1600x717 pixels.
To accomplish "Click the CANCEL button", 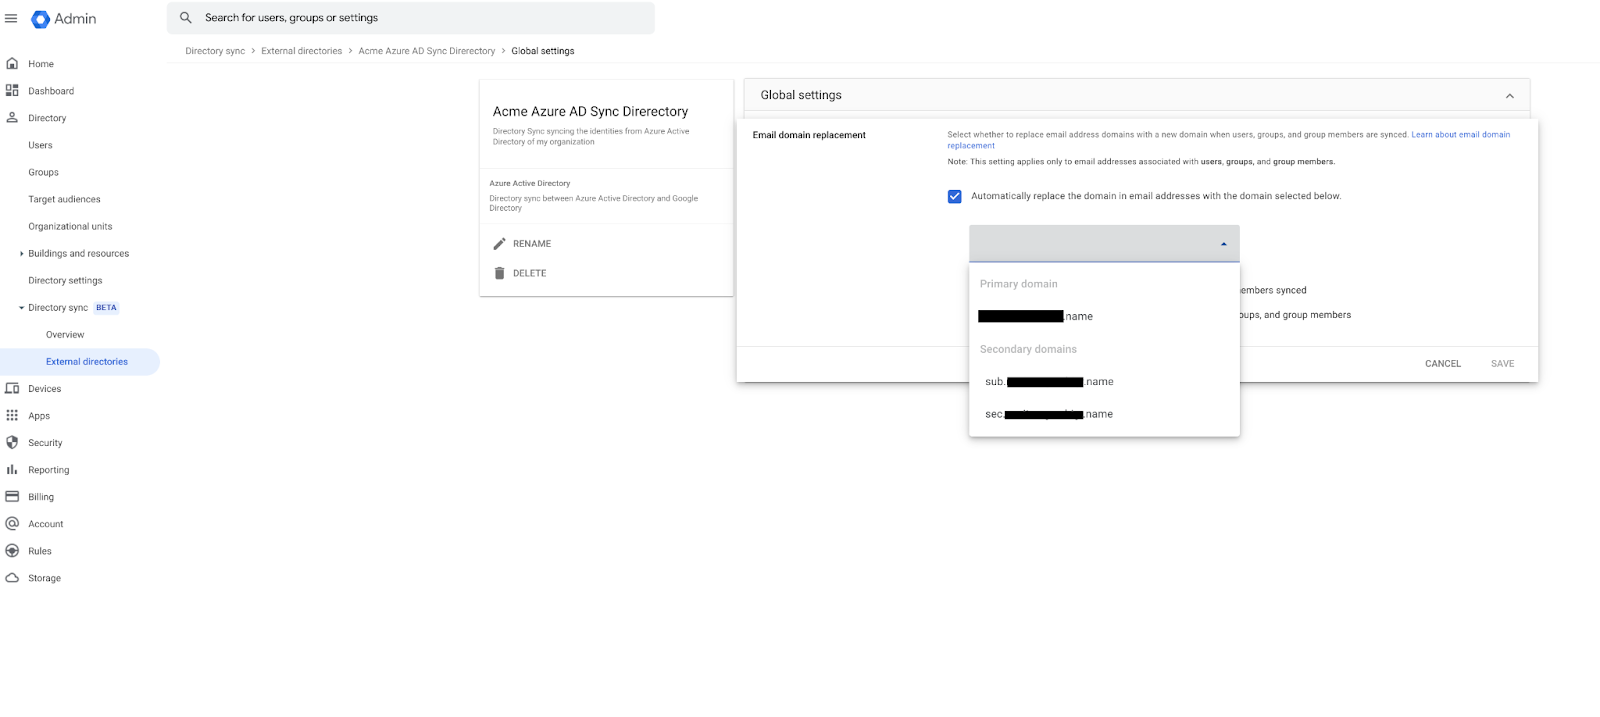I will pyautogui.click(x=1442, y=363).
